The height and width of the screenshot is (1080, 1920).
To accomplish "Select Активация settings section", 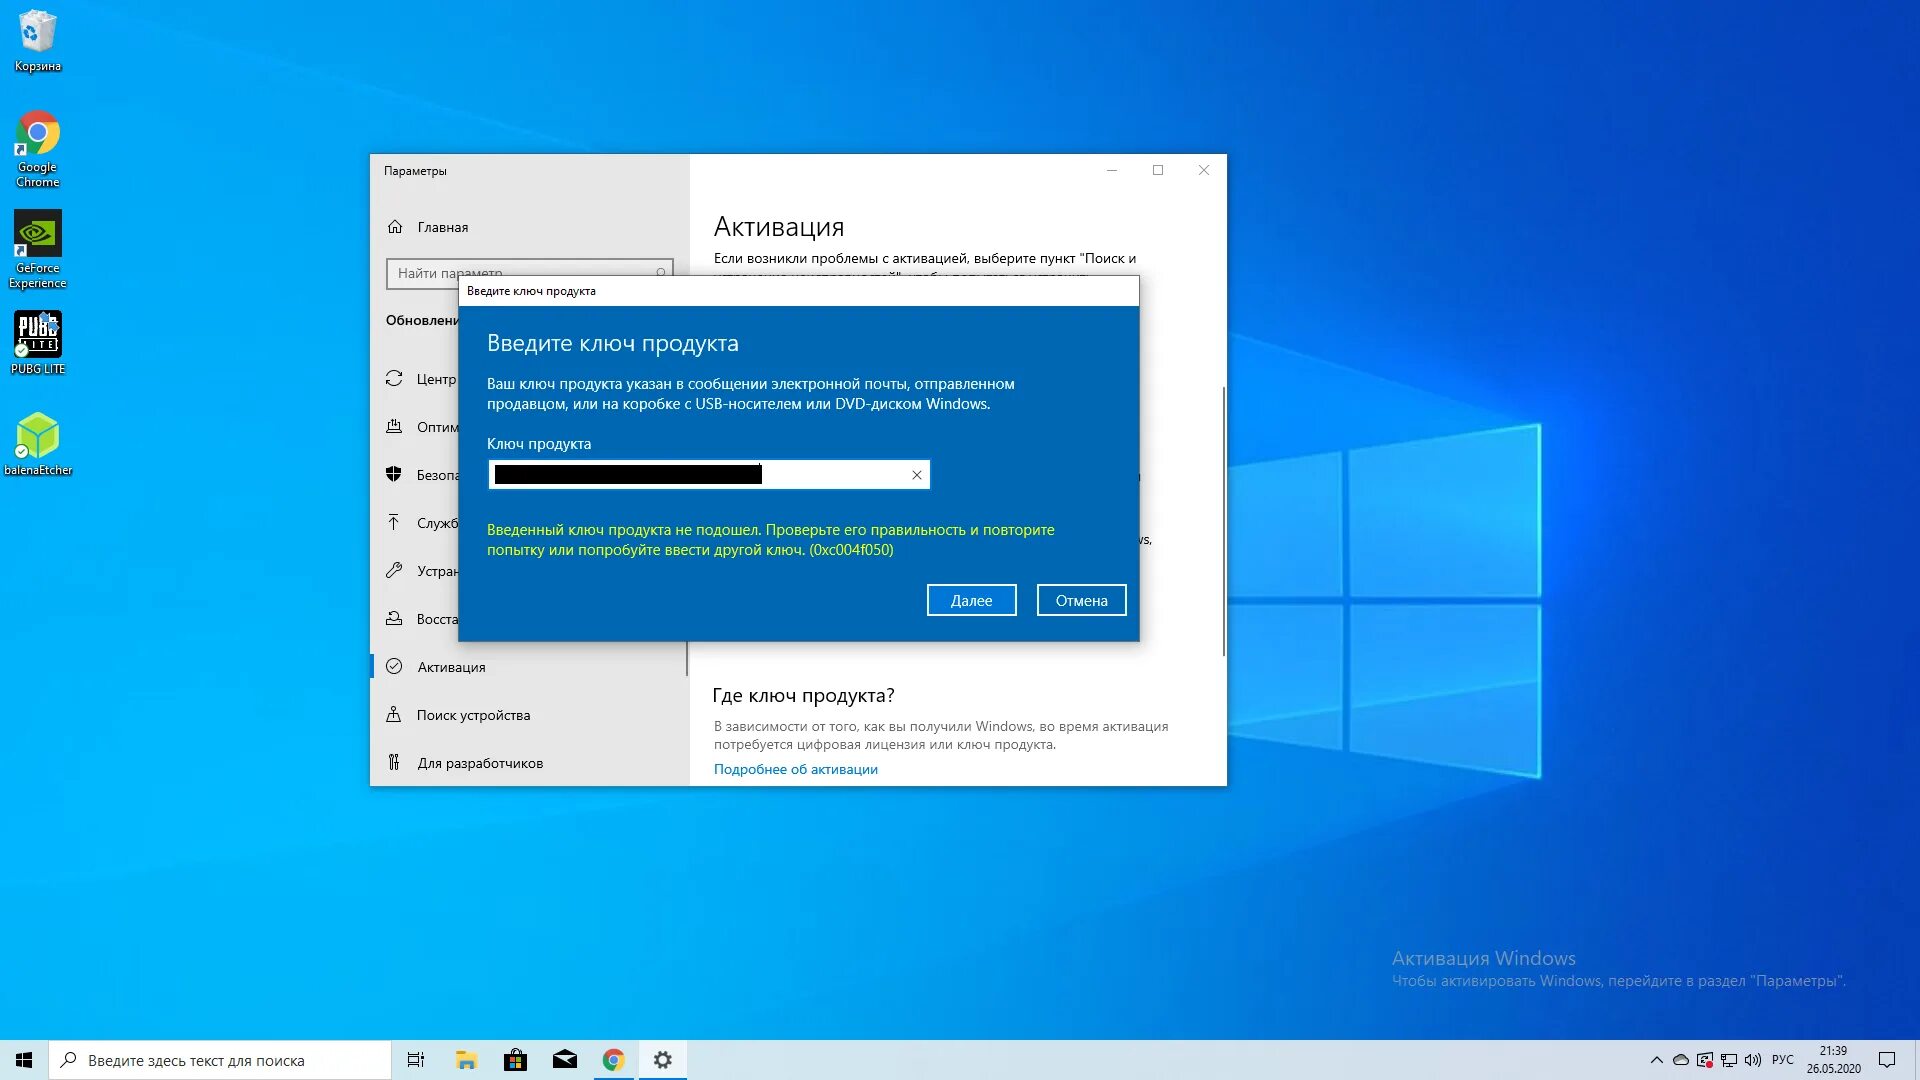I will click(x=451, y=666).
